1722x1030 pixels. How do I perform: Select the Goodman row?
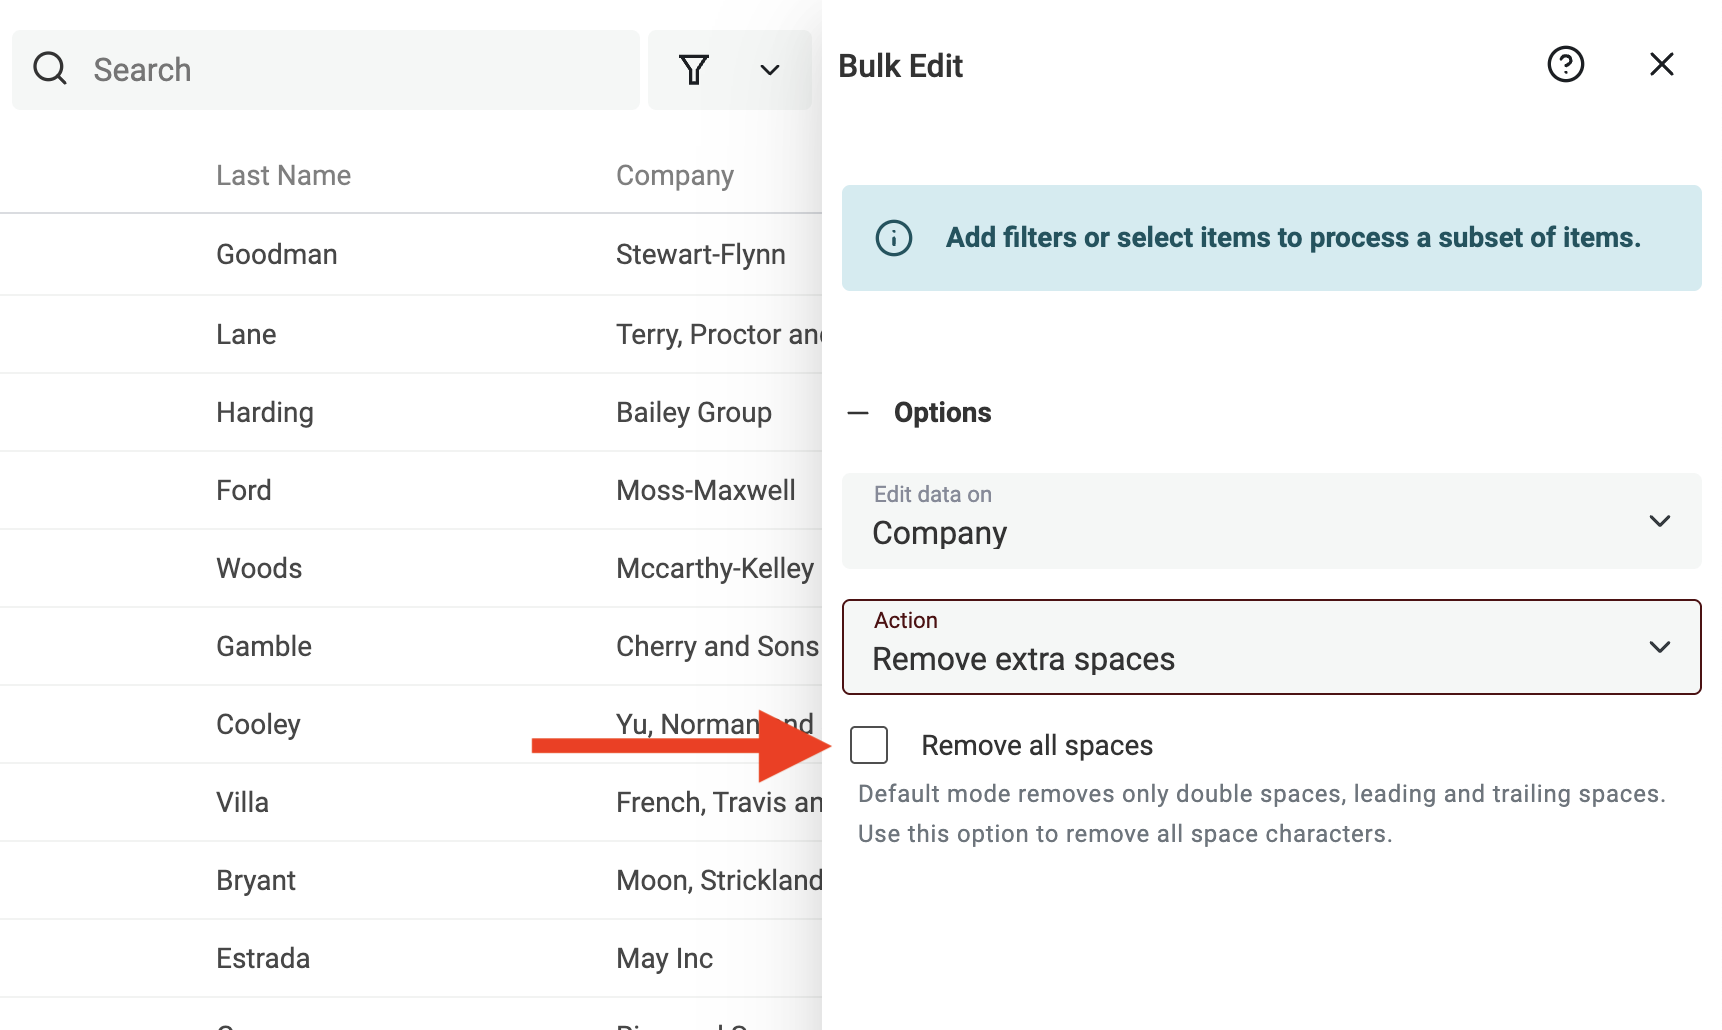(x=276, y=254)
